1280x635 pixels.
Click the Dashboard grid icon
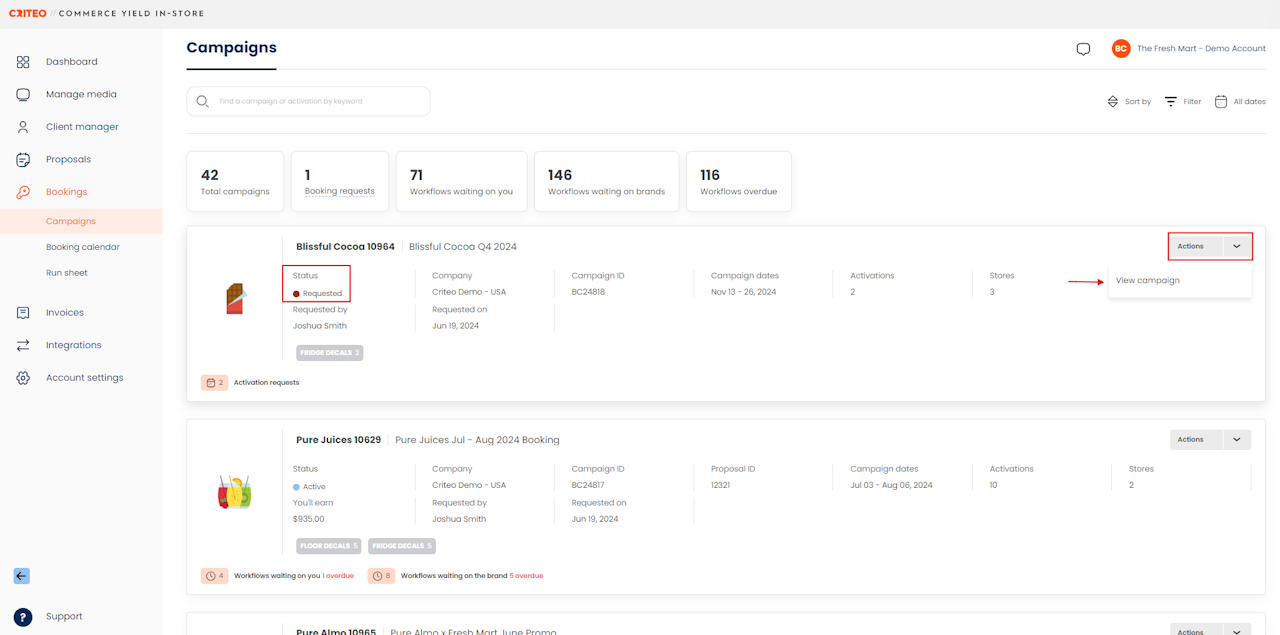click(23, 62)
